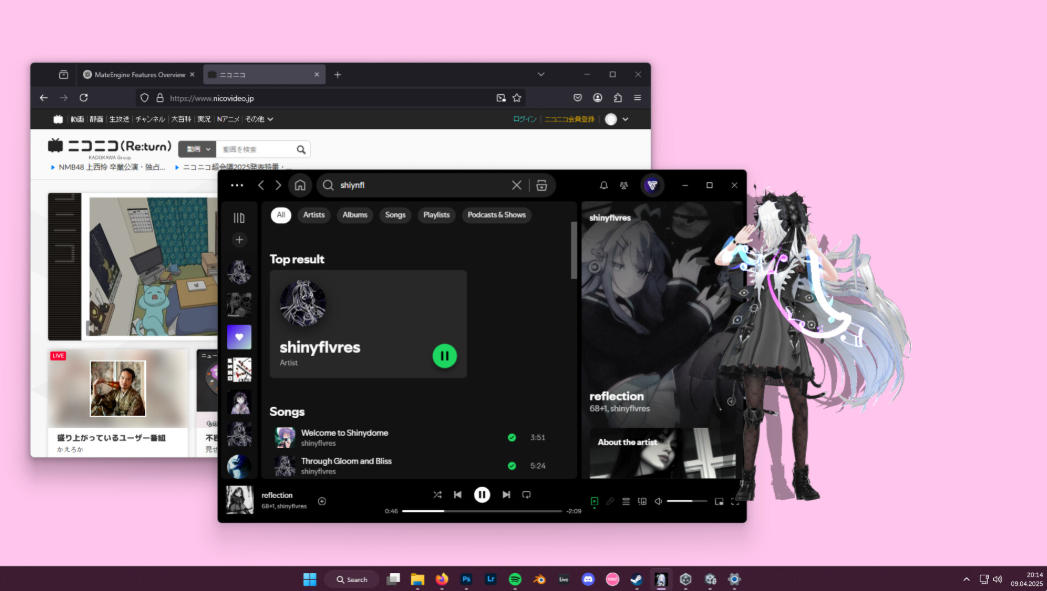
Task: Open Your Library in Spotify sidebar
Action: (x=239, y=218)
